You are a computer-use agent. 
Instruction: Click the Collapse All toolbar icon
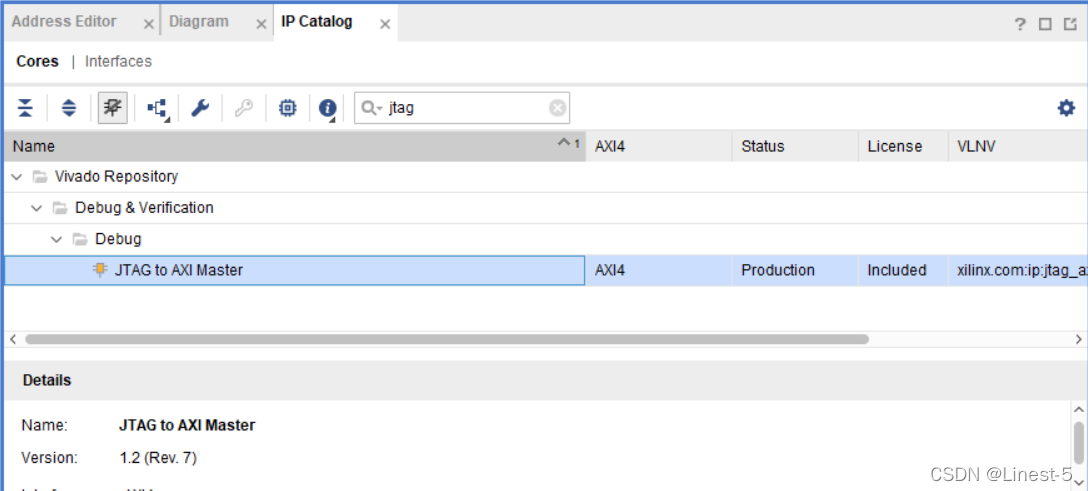pyautogui.click(x=25, y=108)
